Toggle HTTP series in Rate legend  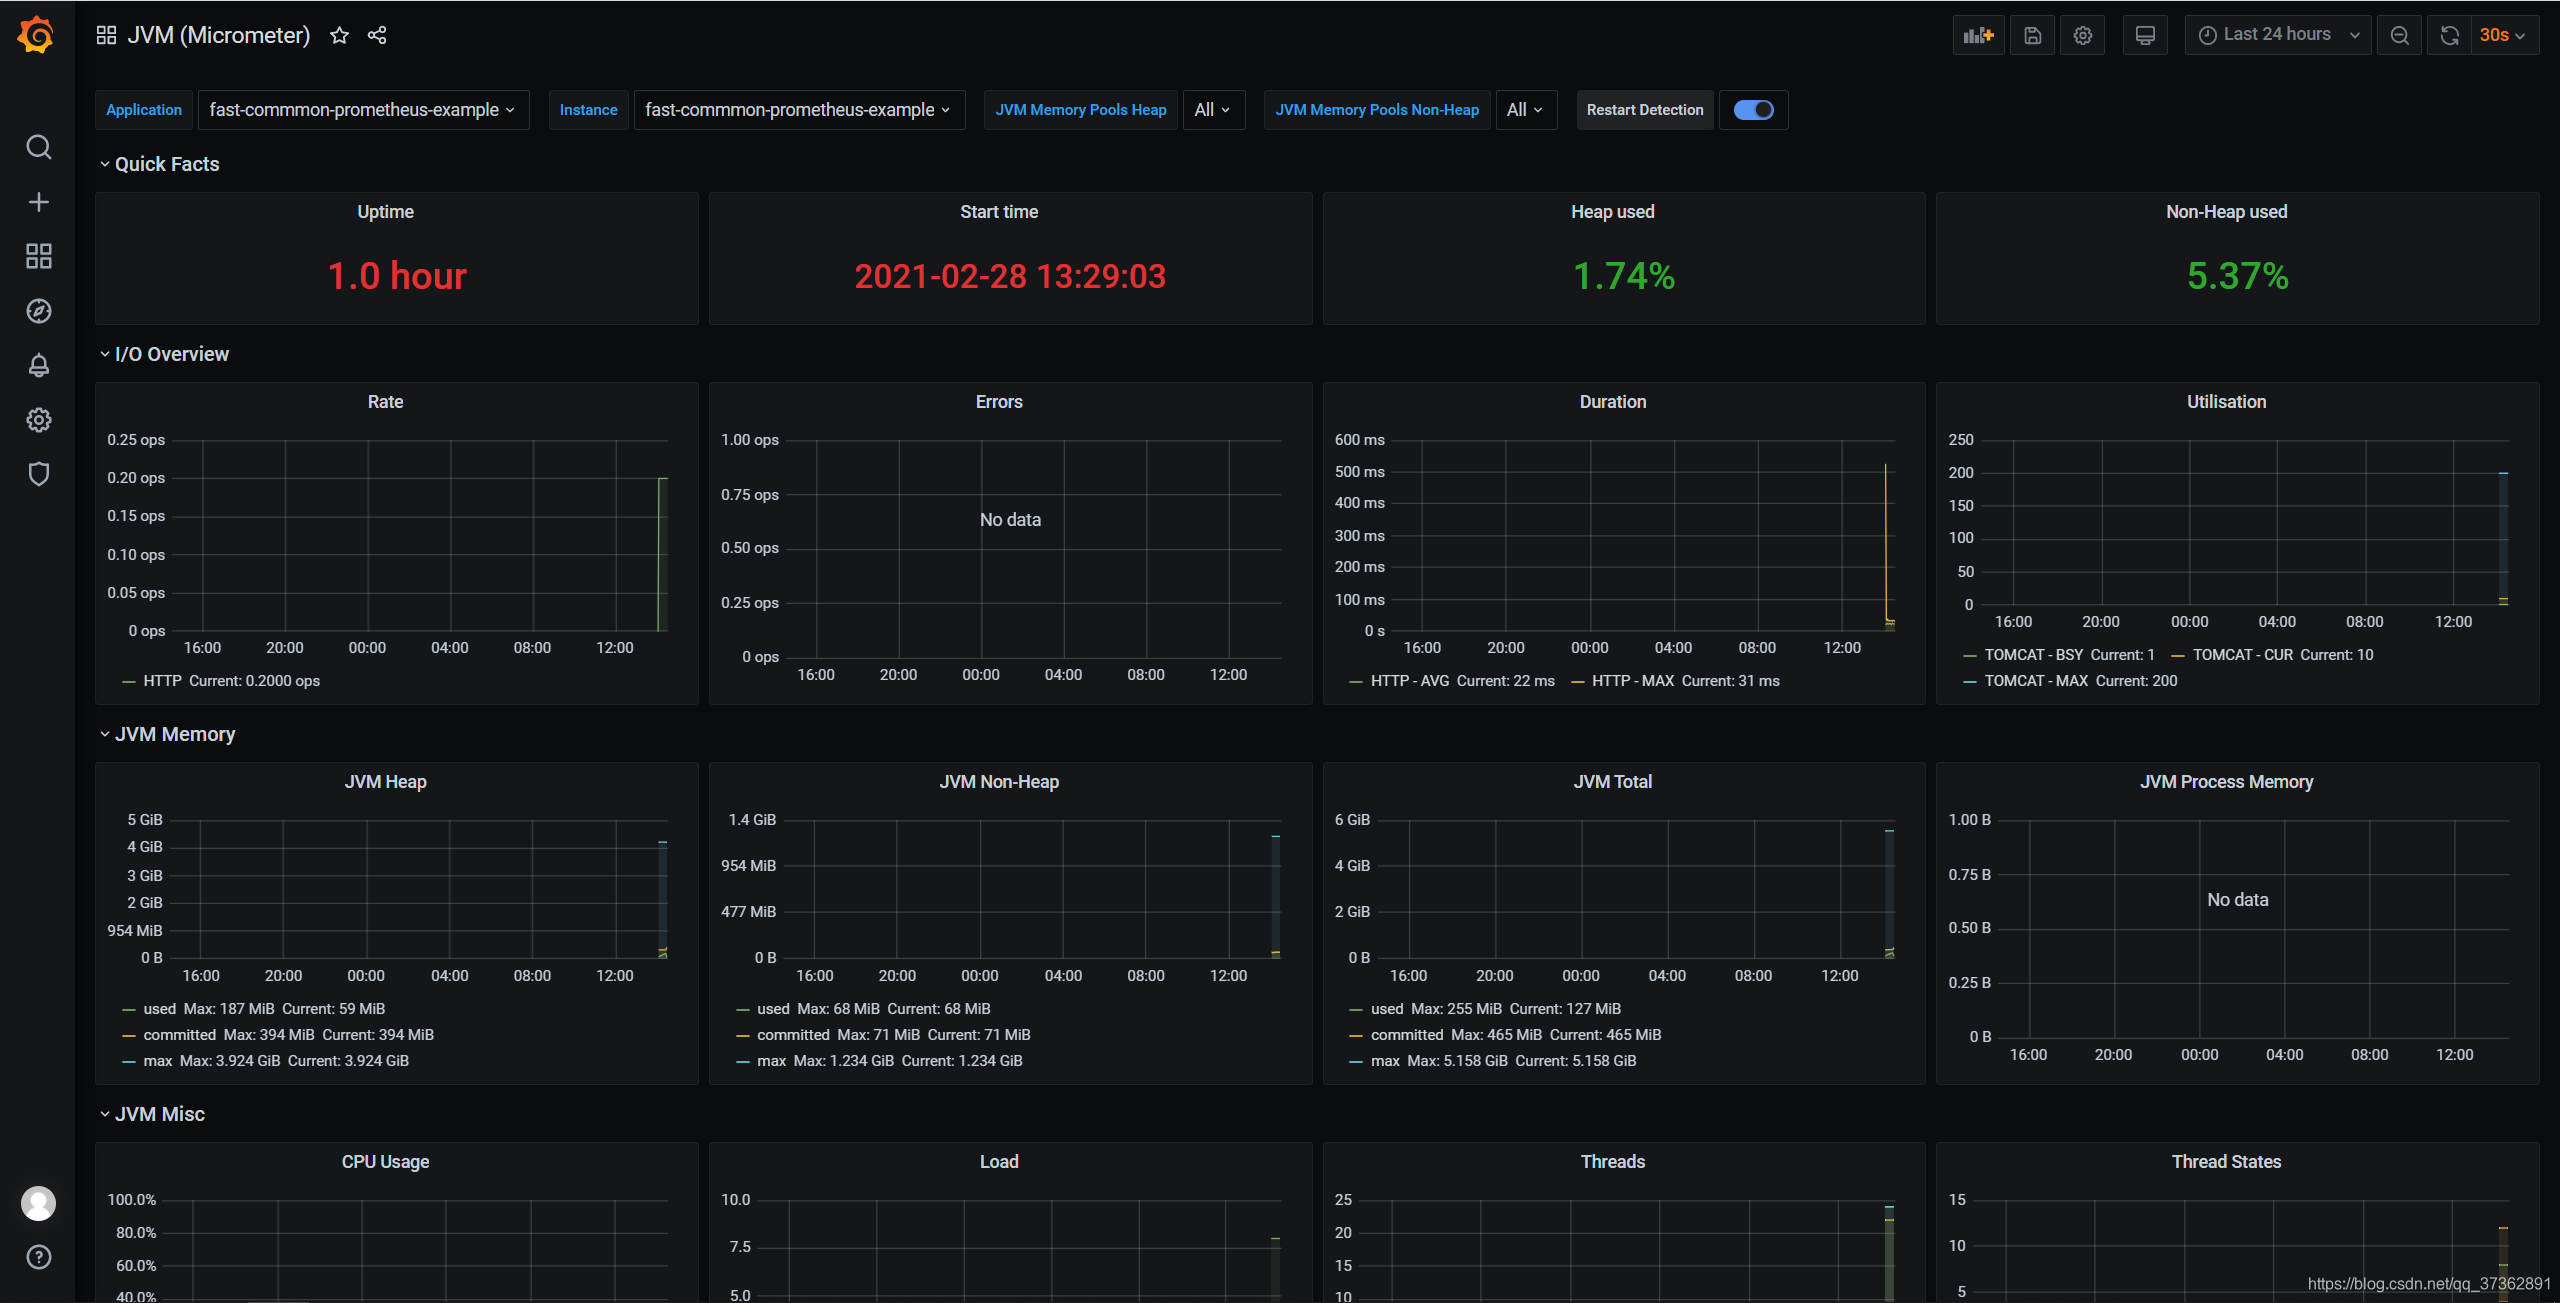tap(162, 681)
